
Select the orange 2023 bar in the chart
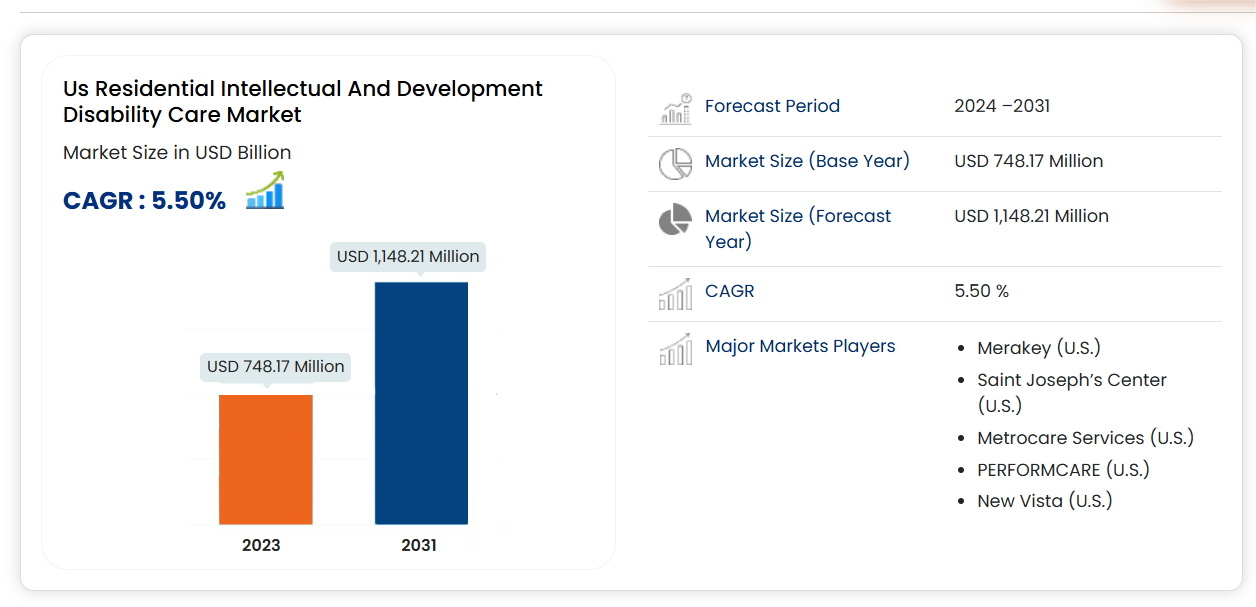click(266, 459)
